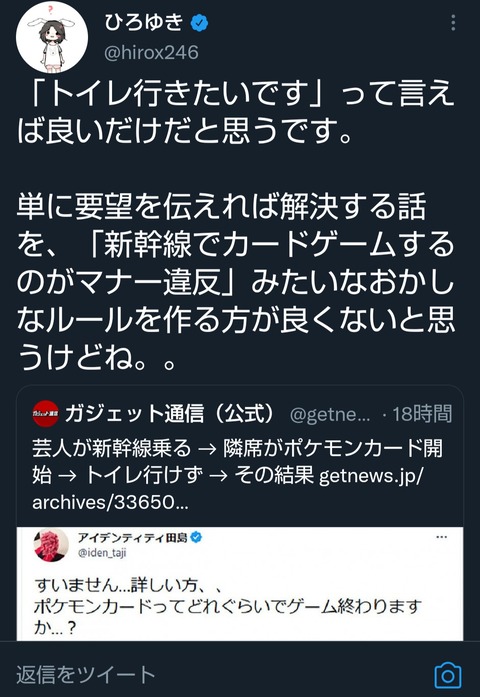Open the embedded screenshot of 田島's tweet
Image resolution: width=480 pixels, height=697 pixels.
(x=240, y=584)
